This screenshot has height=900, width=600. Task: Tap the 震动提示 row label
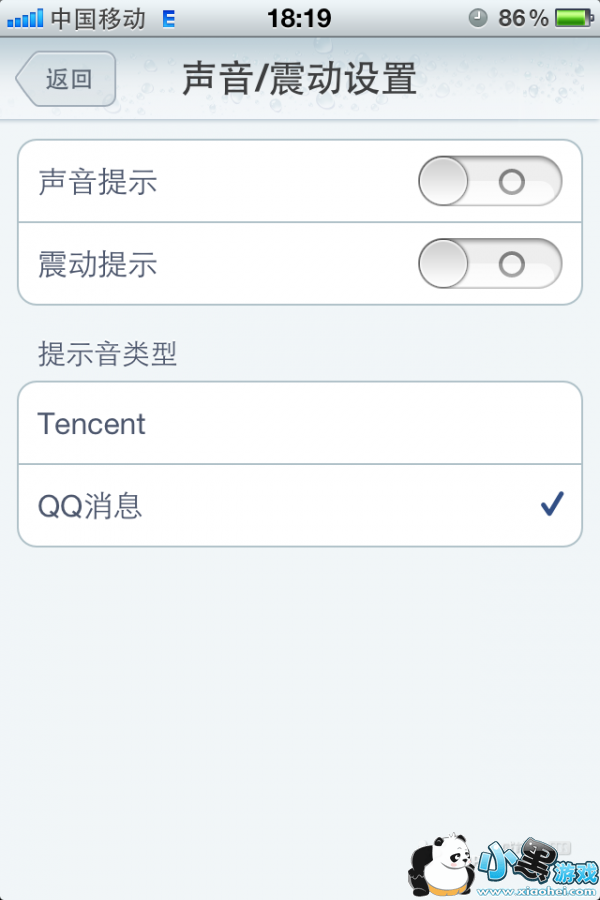98,264
